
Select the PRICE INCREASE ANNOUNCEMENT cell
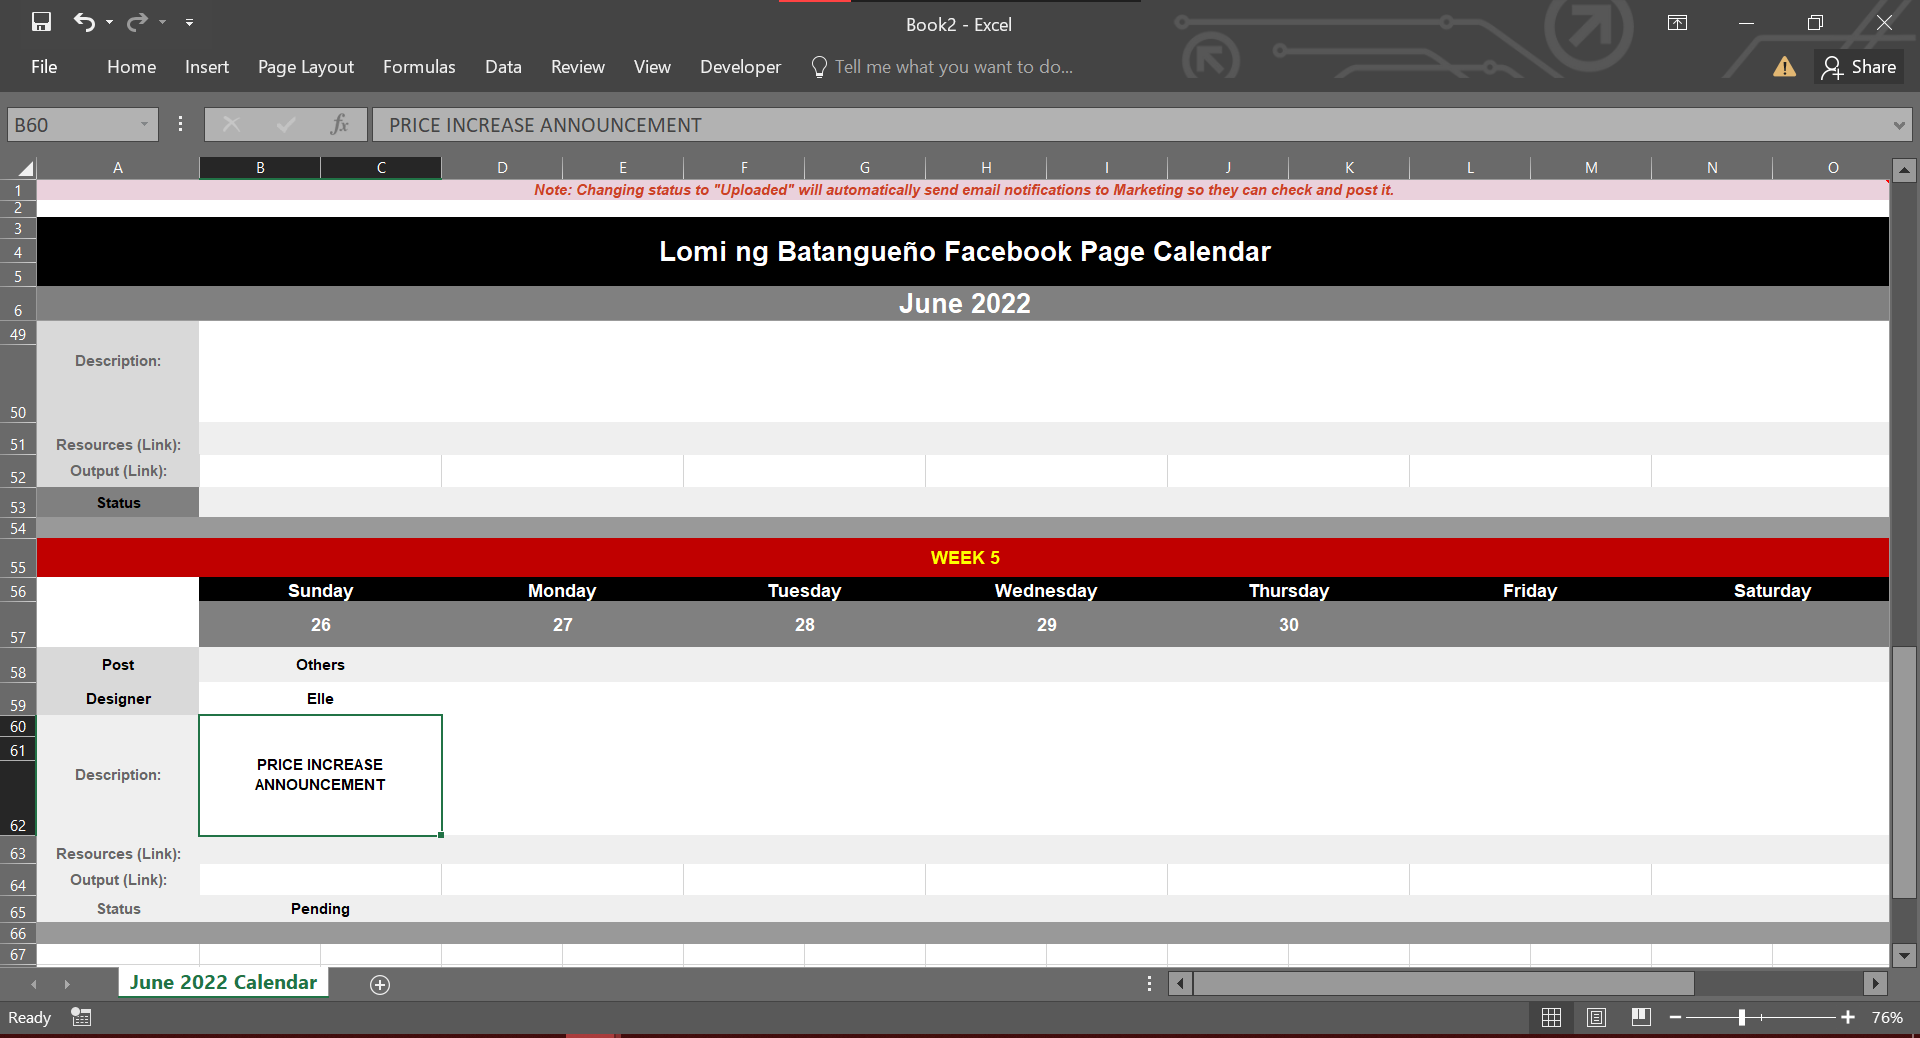320,775
